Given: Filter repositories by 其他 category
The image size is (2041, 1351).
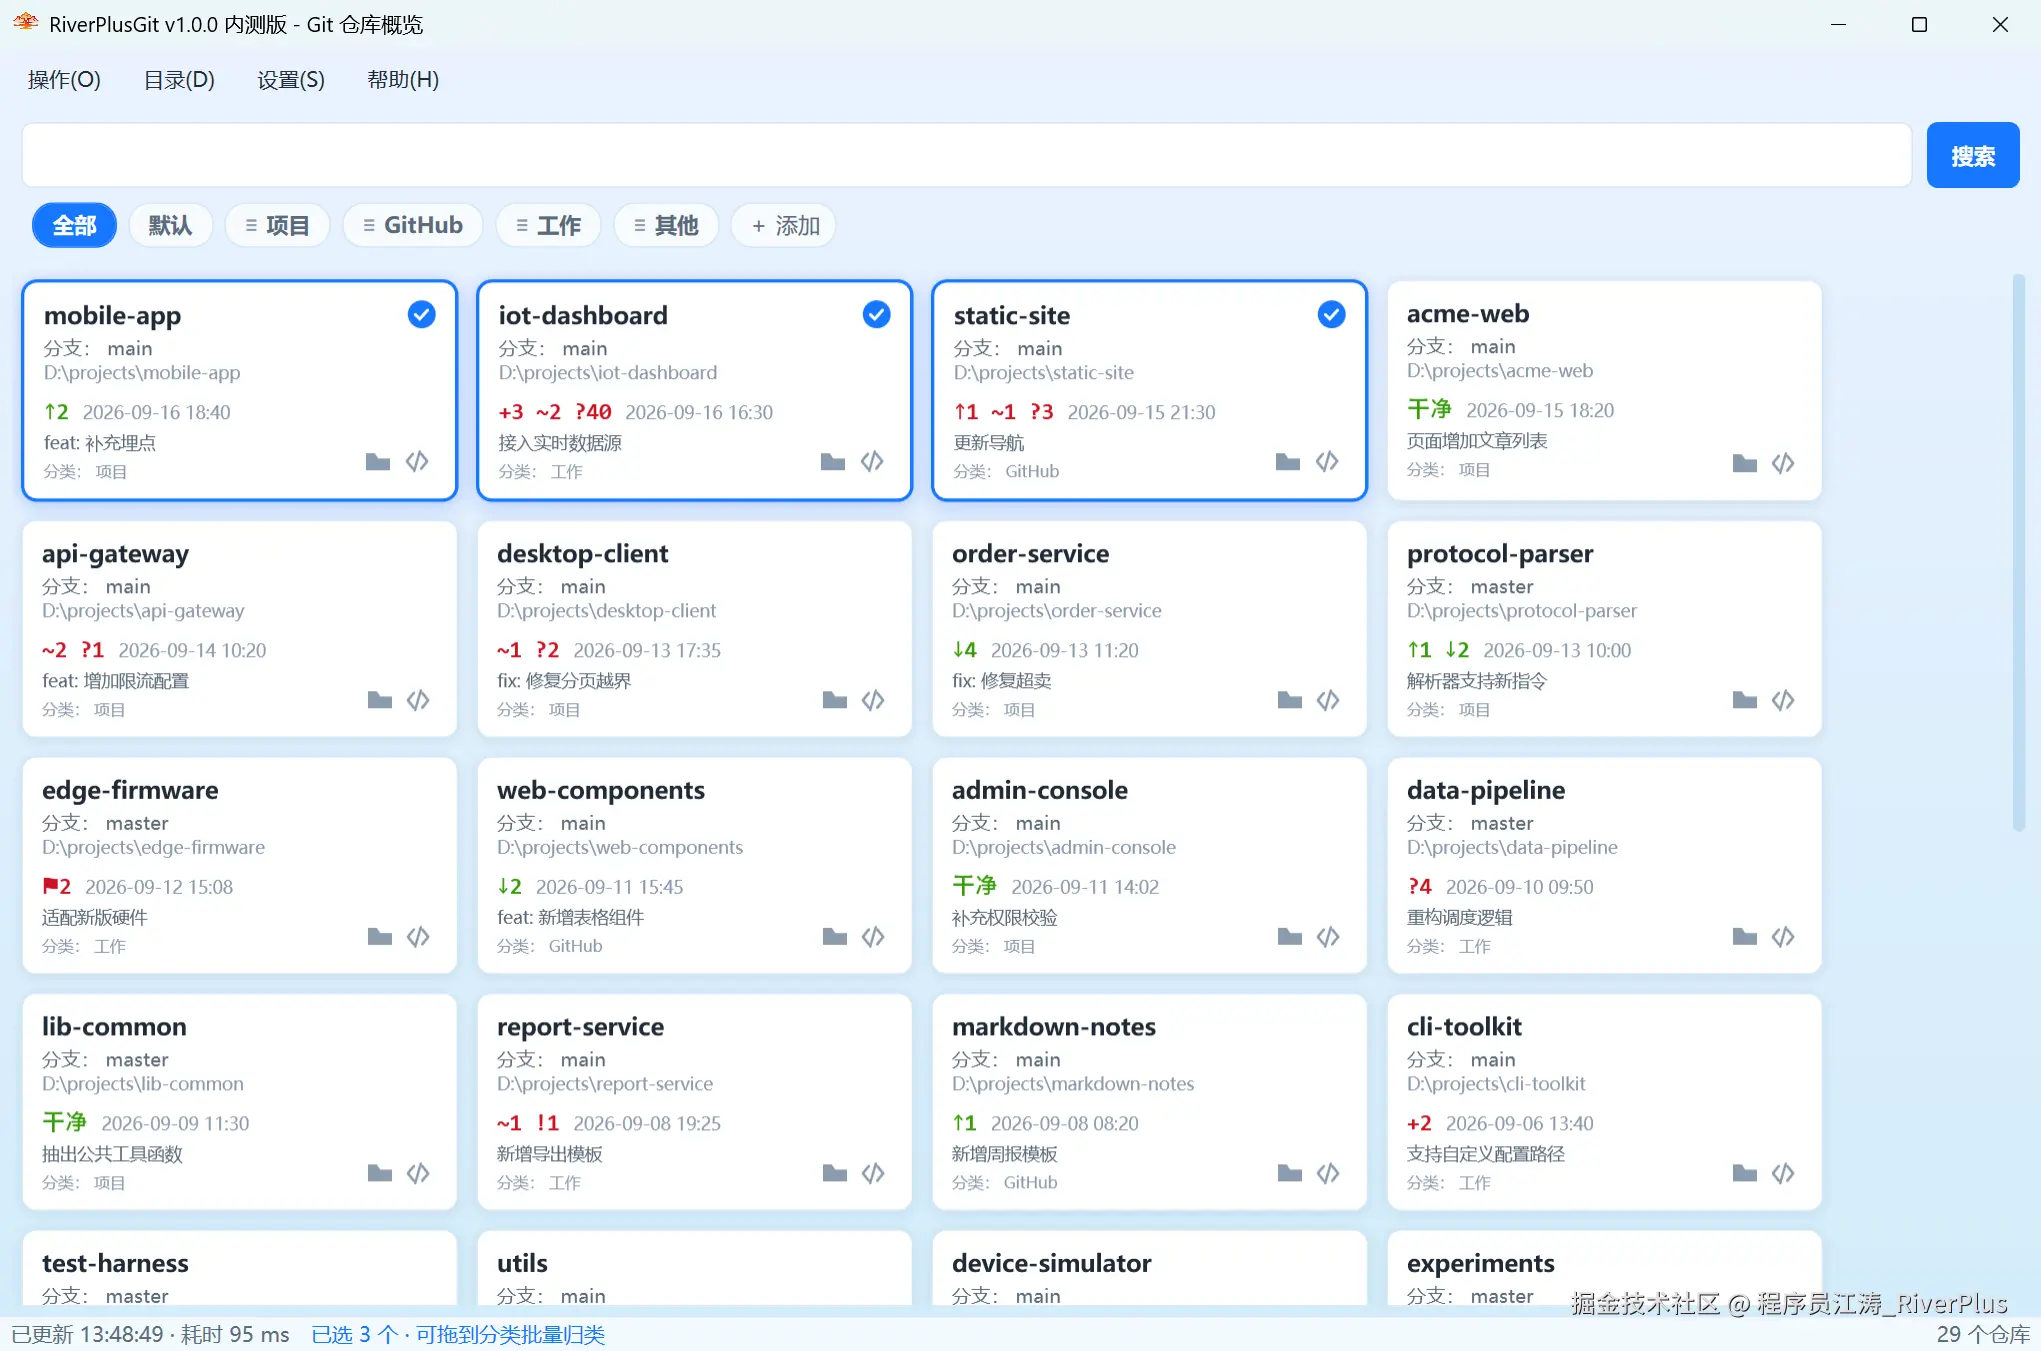Looking at the screenshot, I should click(x=666, y=226).
